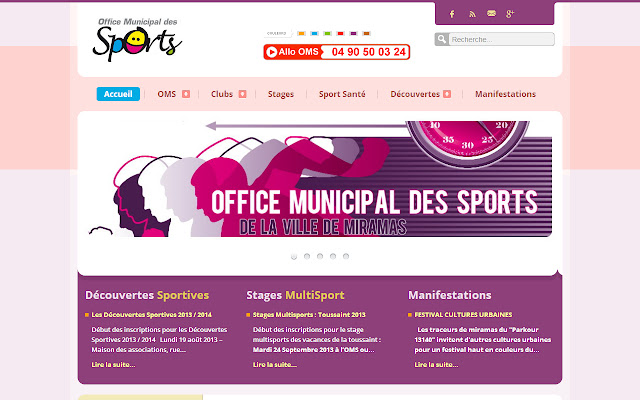Open the Stages menu item
The image size is (640, 400).
tap(281, 94)
